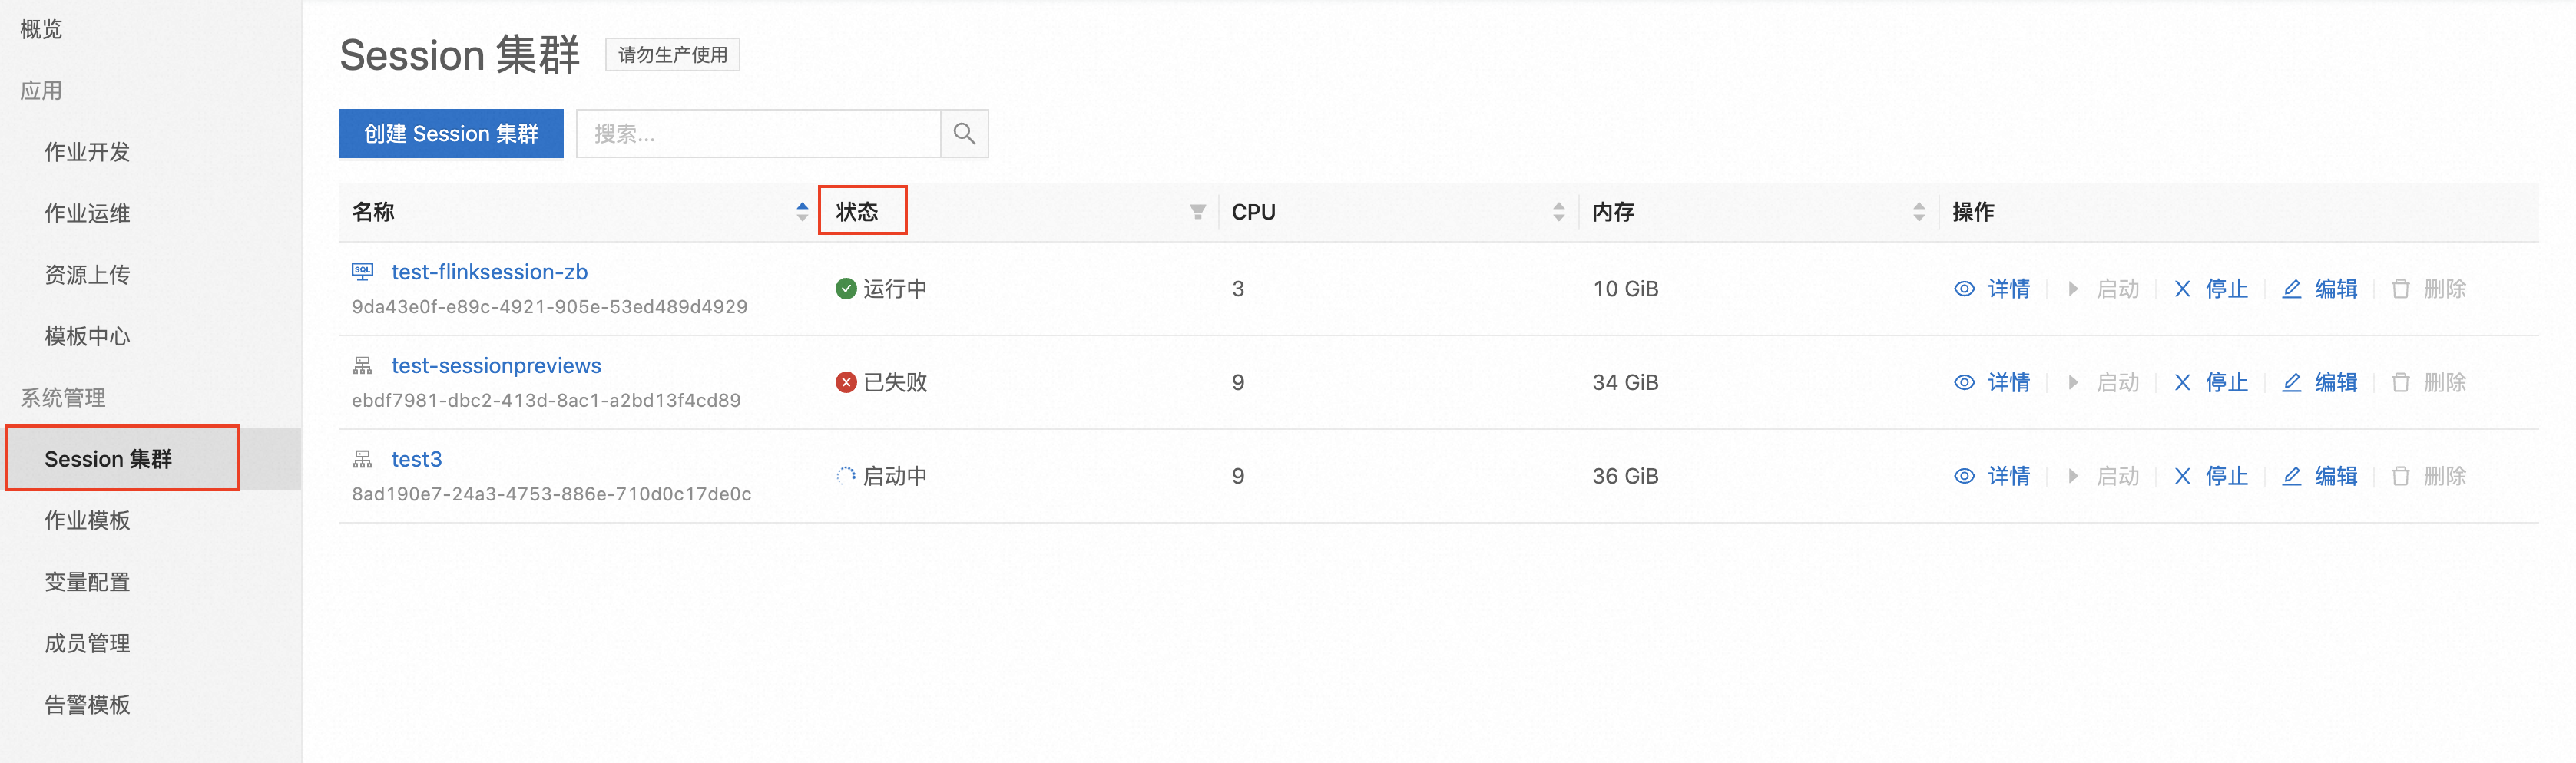This screenshot has height=763, width=2576.
Task: Click the delete trash icon for test3
Action: 2400,476
